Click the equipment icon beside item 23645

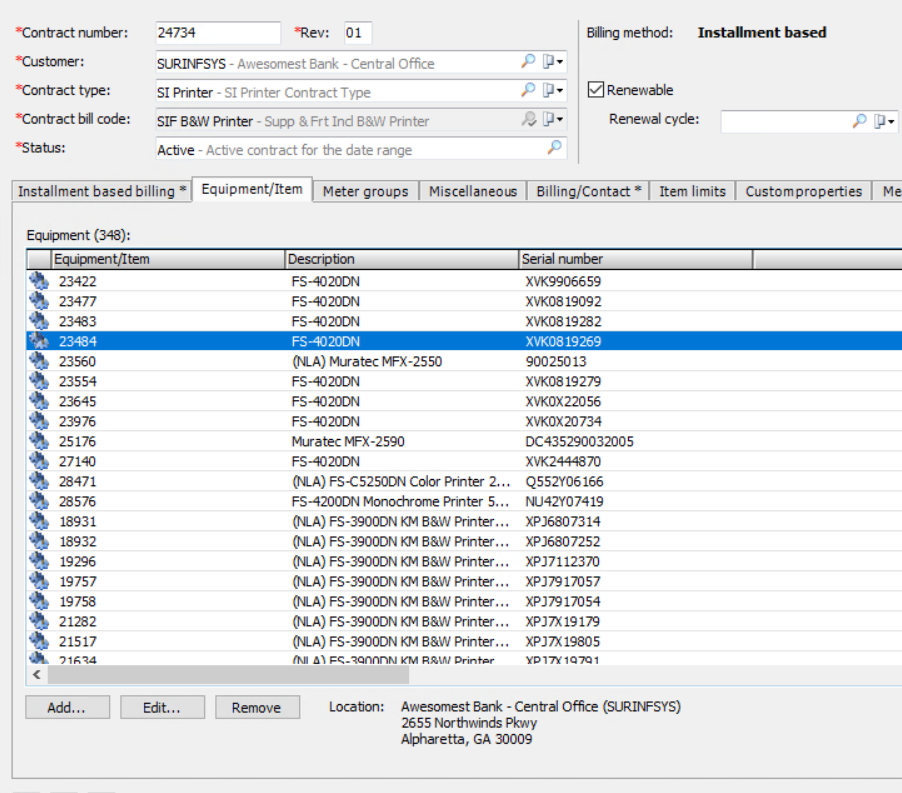(x=39, y=401)
